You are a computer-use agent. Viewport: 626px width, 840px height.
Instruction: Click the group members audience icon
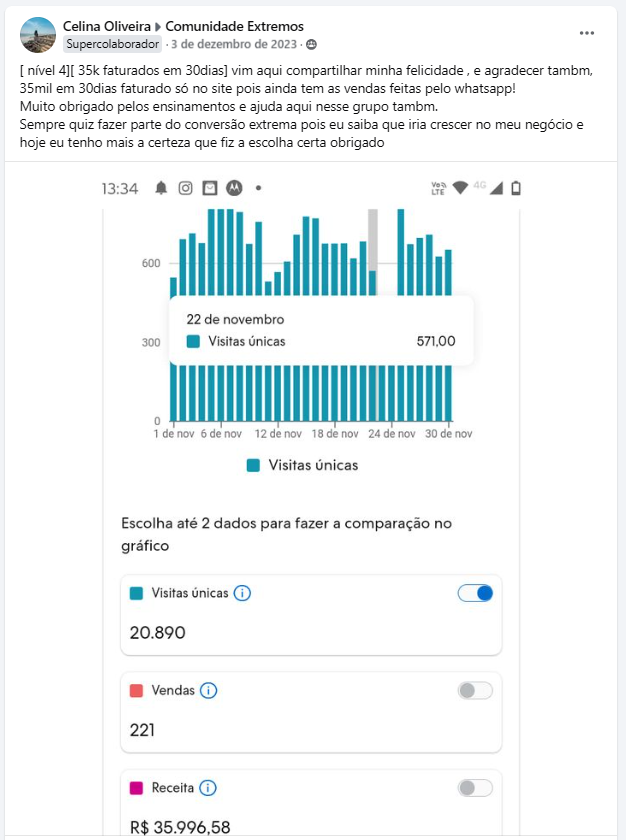pyautogui.click(x=311, y=44)
